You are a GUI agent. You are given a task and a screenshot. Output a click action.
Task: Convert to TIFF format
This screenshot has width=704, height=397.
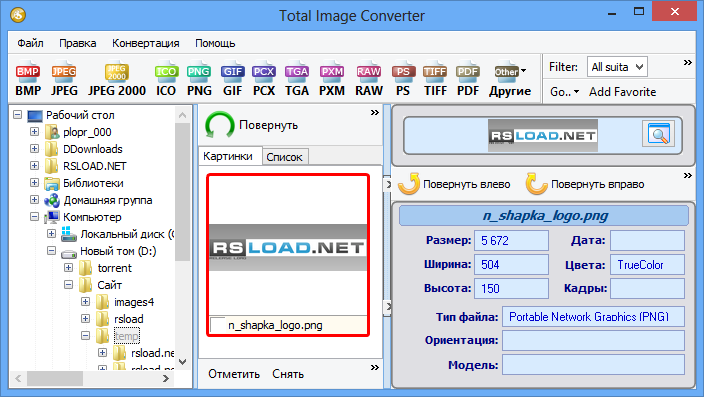(x=435, y=80)
